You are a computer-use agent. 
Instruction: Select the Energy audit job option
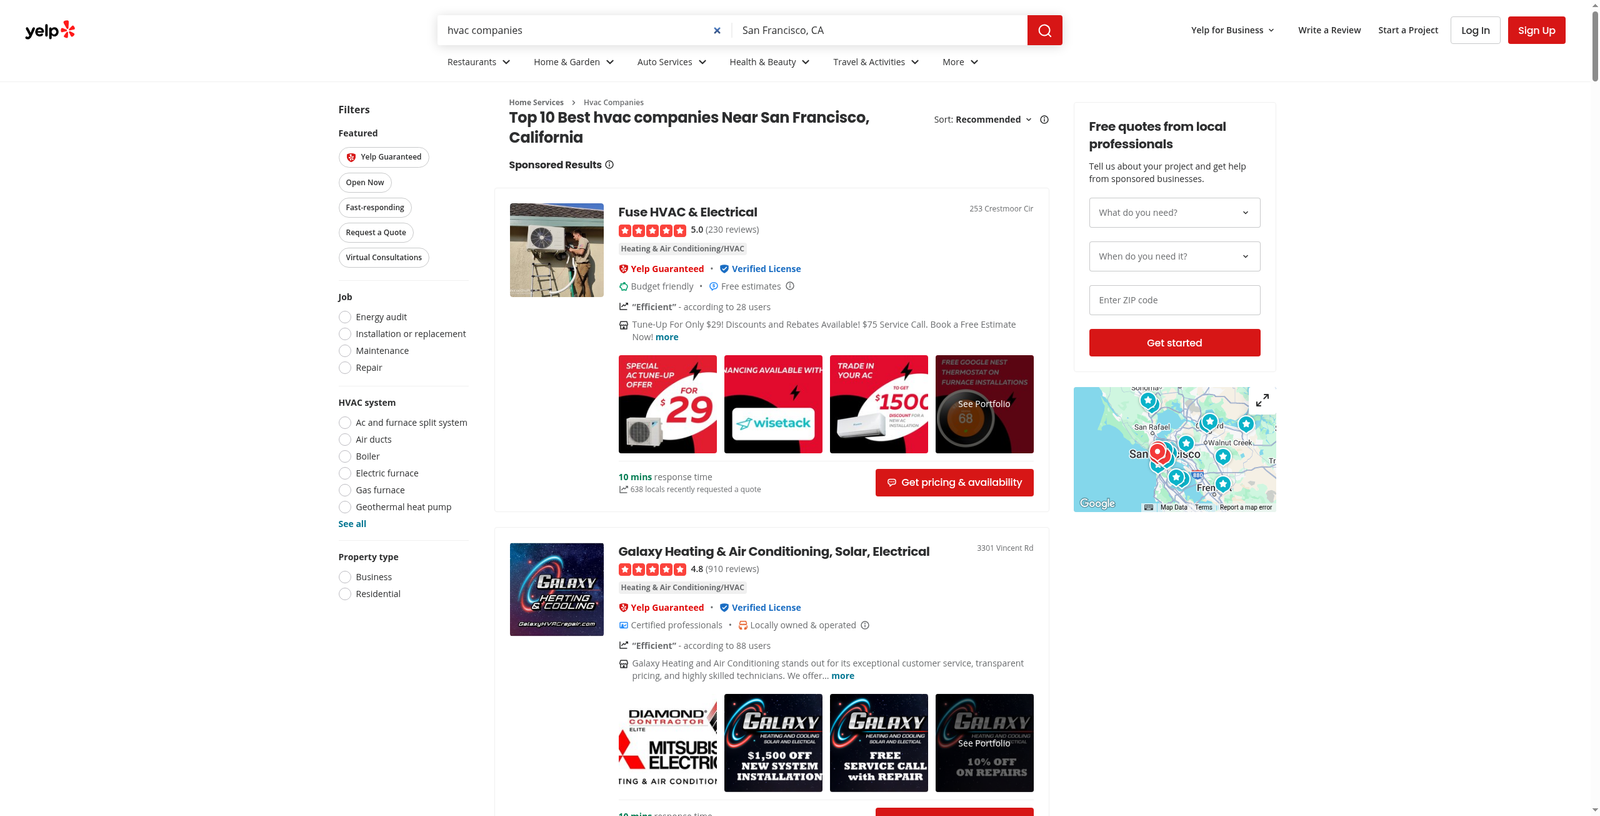(x=345, y=317)
